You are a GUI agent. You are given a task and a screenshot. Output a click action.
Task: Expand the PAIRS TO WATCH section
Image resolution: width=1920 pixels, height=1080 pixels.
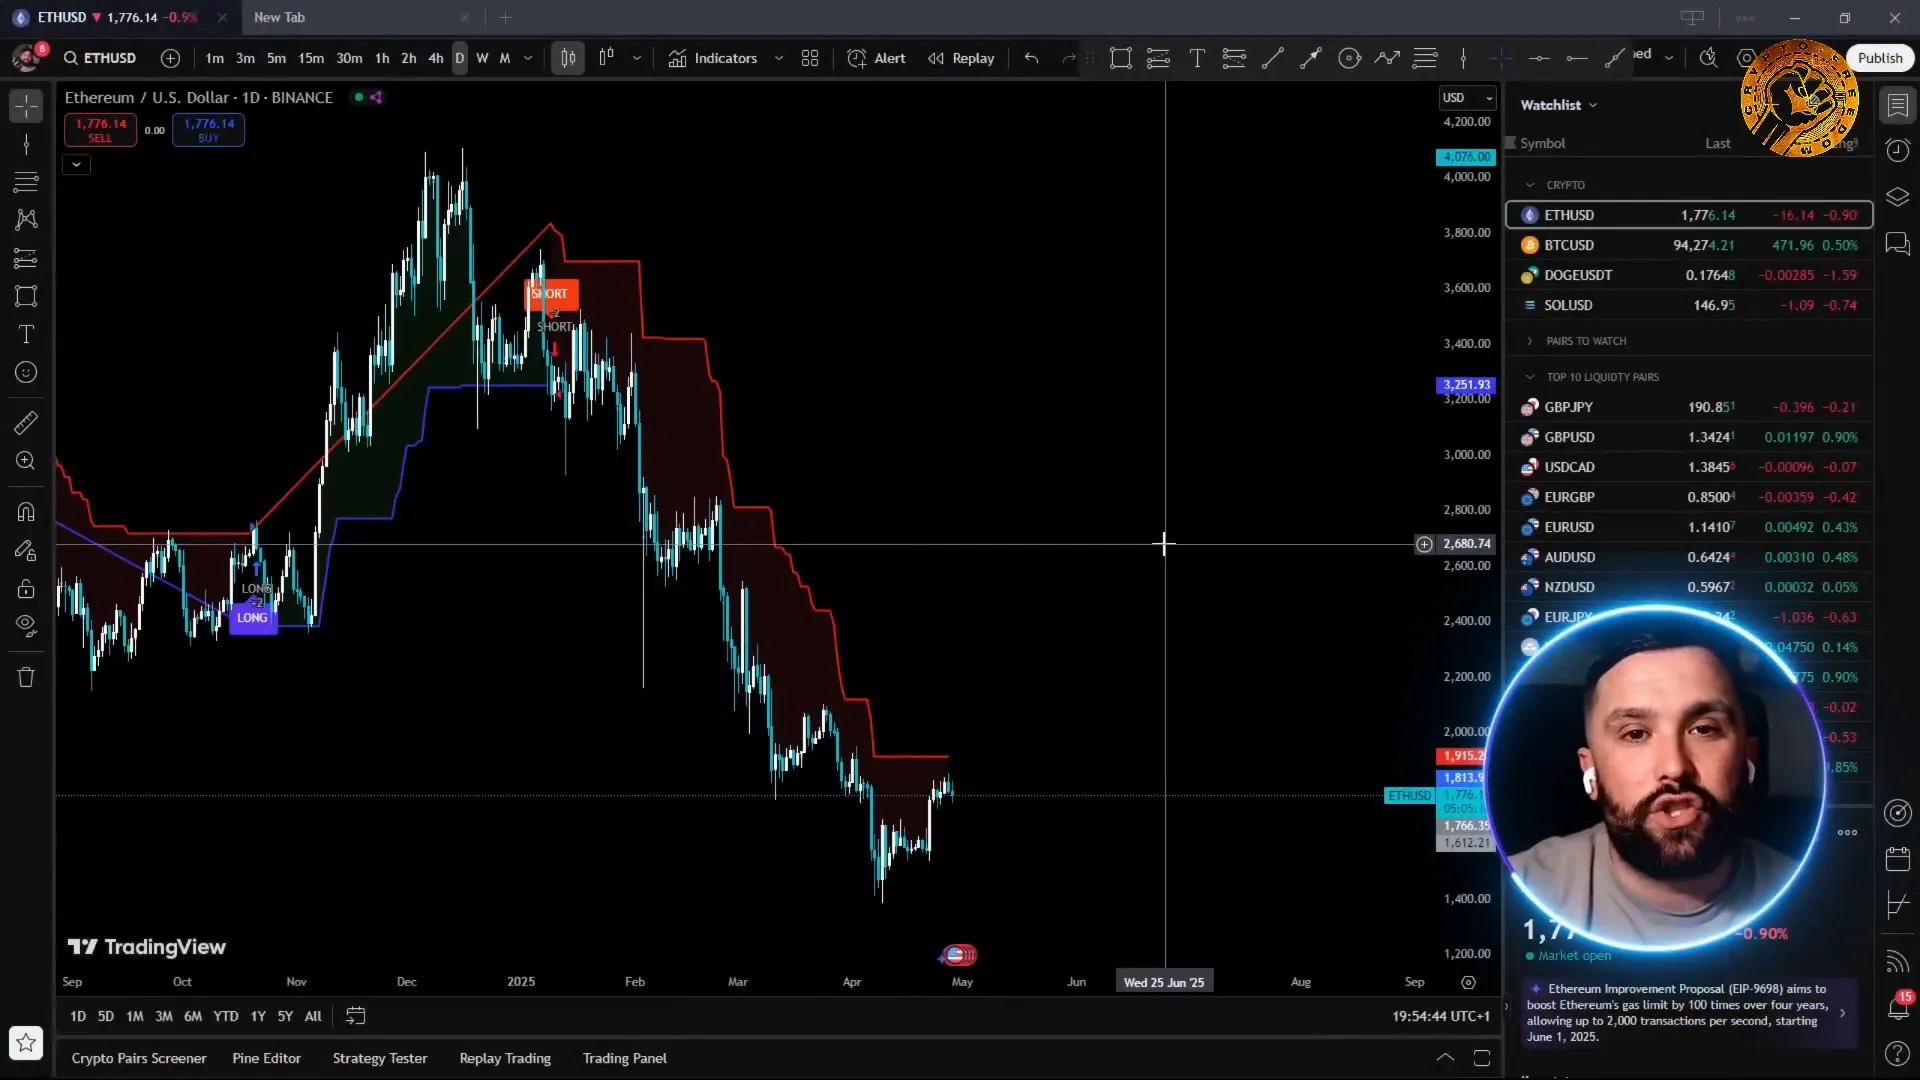1530,341
